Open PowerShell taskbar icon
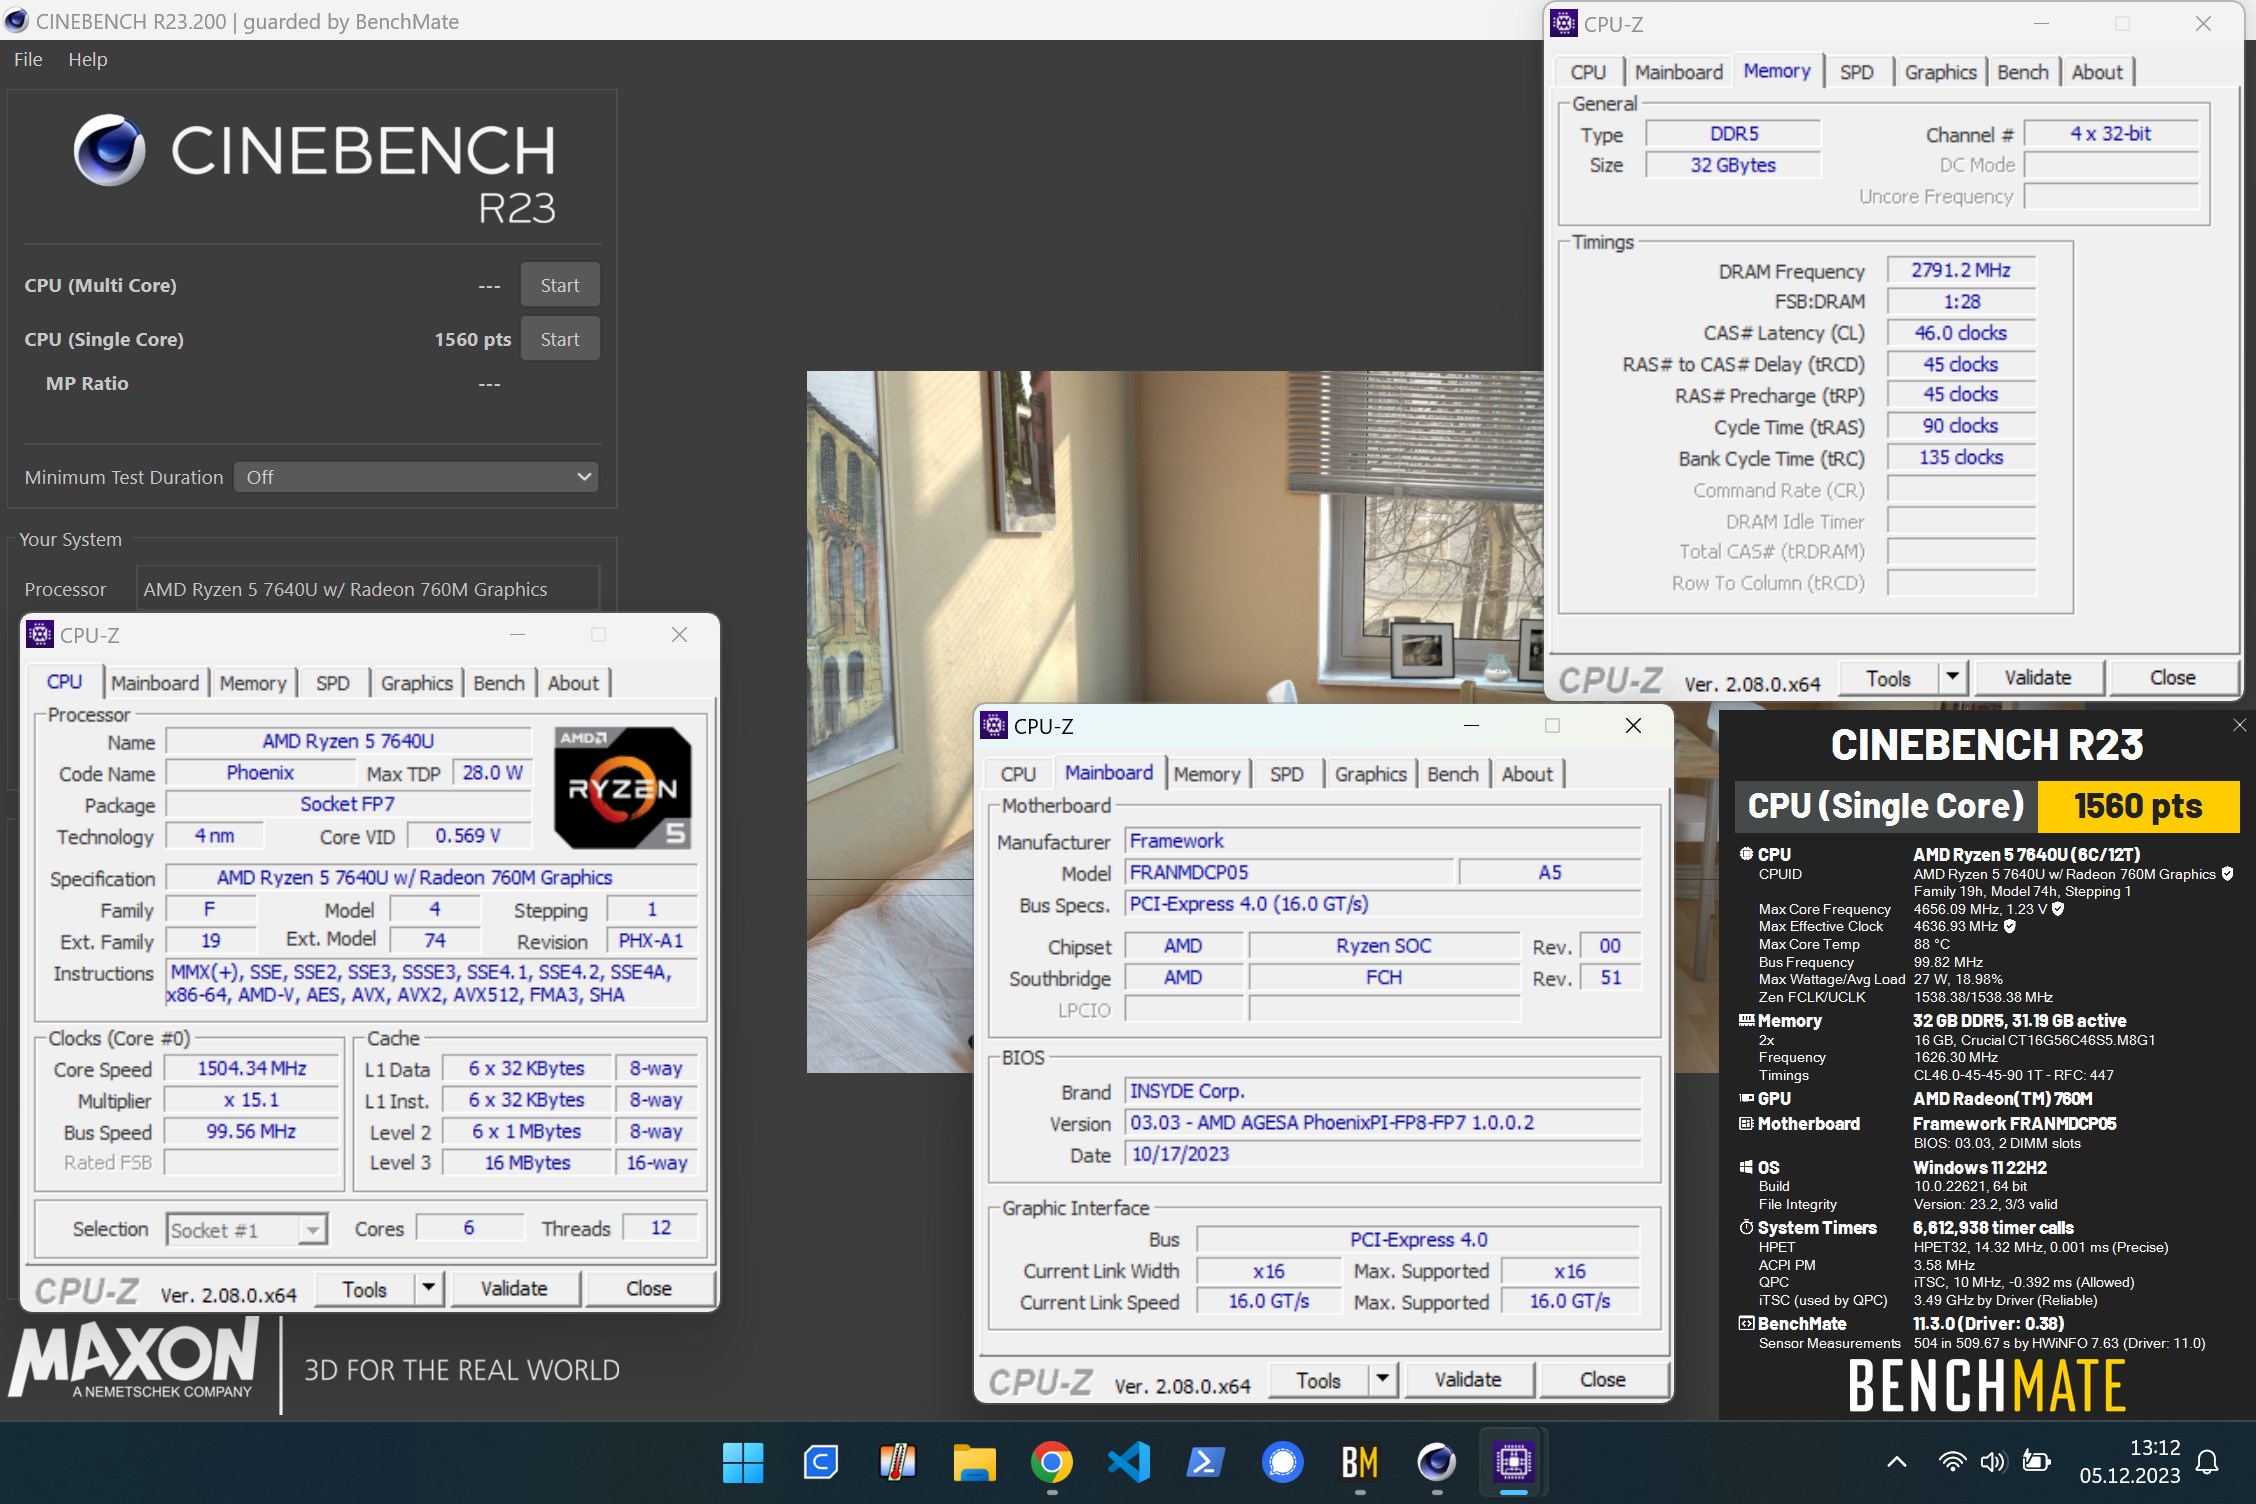 coord(1206,1462)
